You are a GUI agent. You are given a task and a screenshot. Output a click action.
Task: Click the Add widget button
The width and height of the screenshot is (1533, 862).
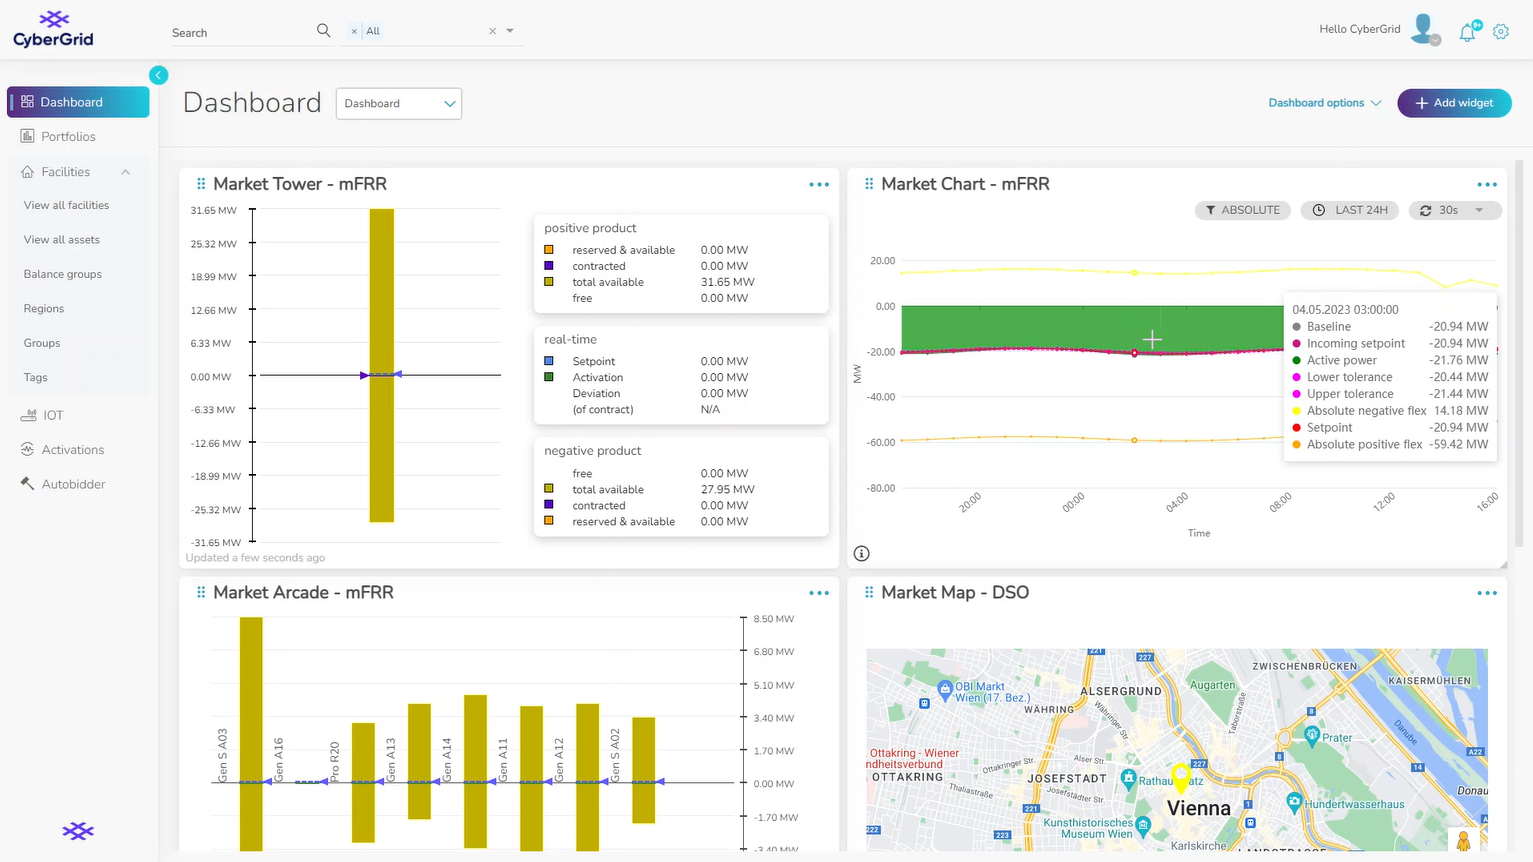click(x=1454, y=103)
